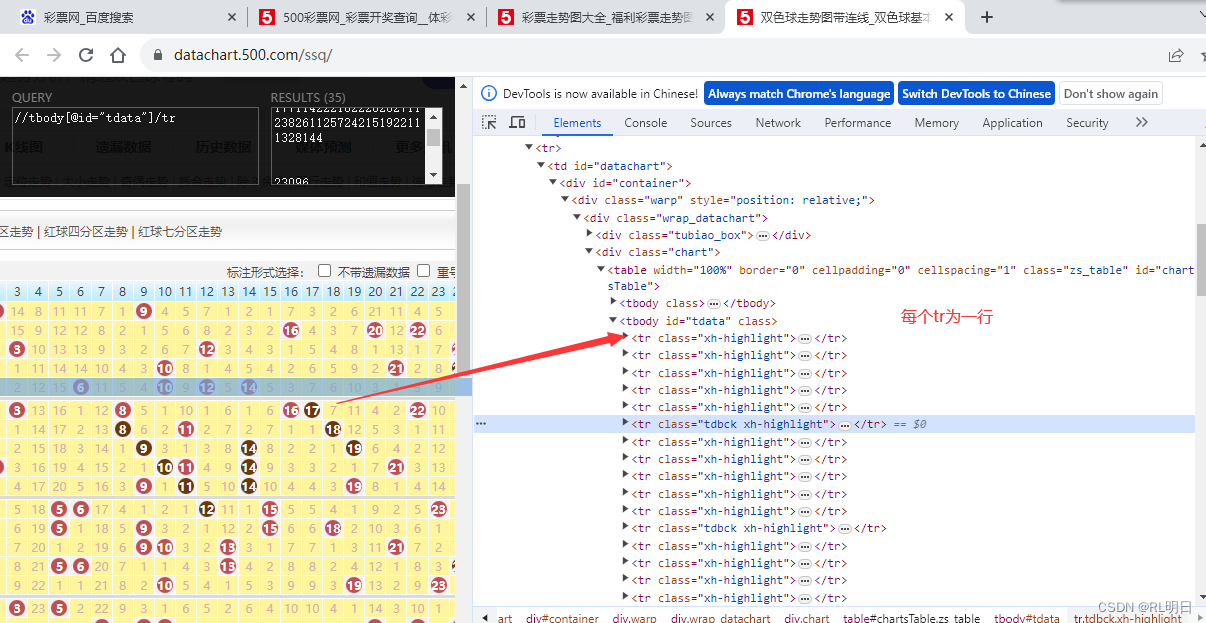Show more DevTools tabs with >> icon
This screenshot has width=1206, height=623.
pos(1142,122)
